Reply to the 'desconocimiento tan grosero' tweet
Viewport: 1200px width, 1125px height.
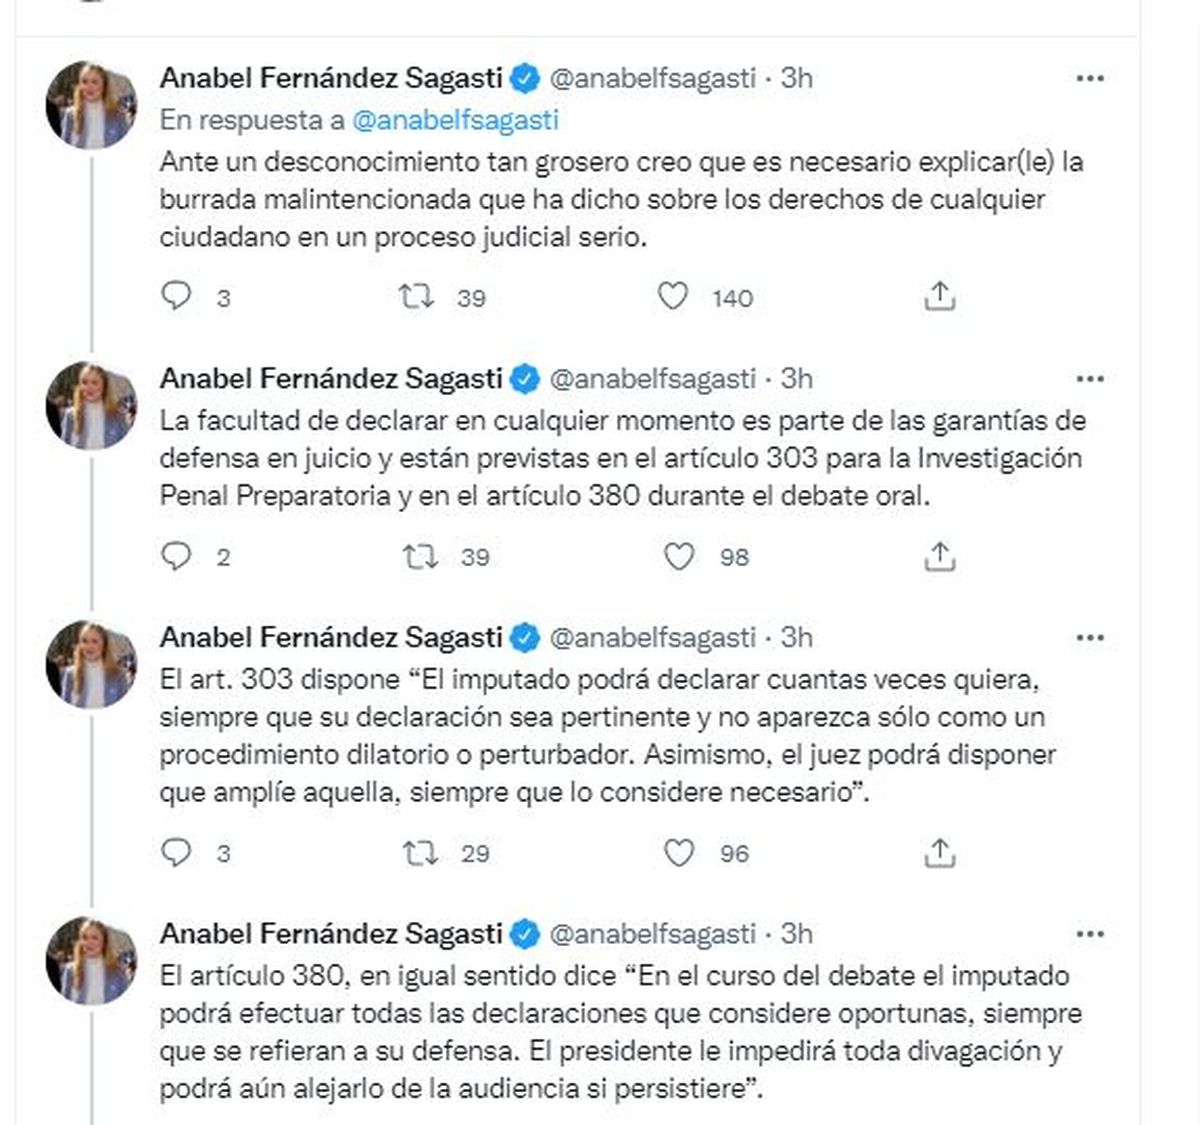pyautogui.click(x=177, y=296)
